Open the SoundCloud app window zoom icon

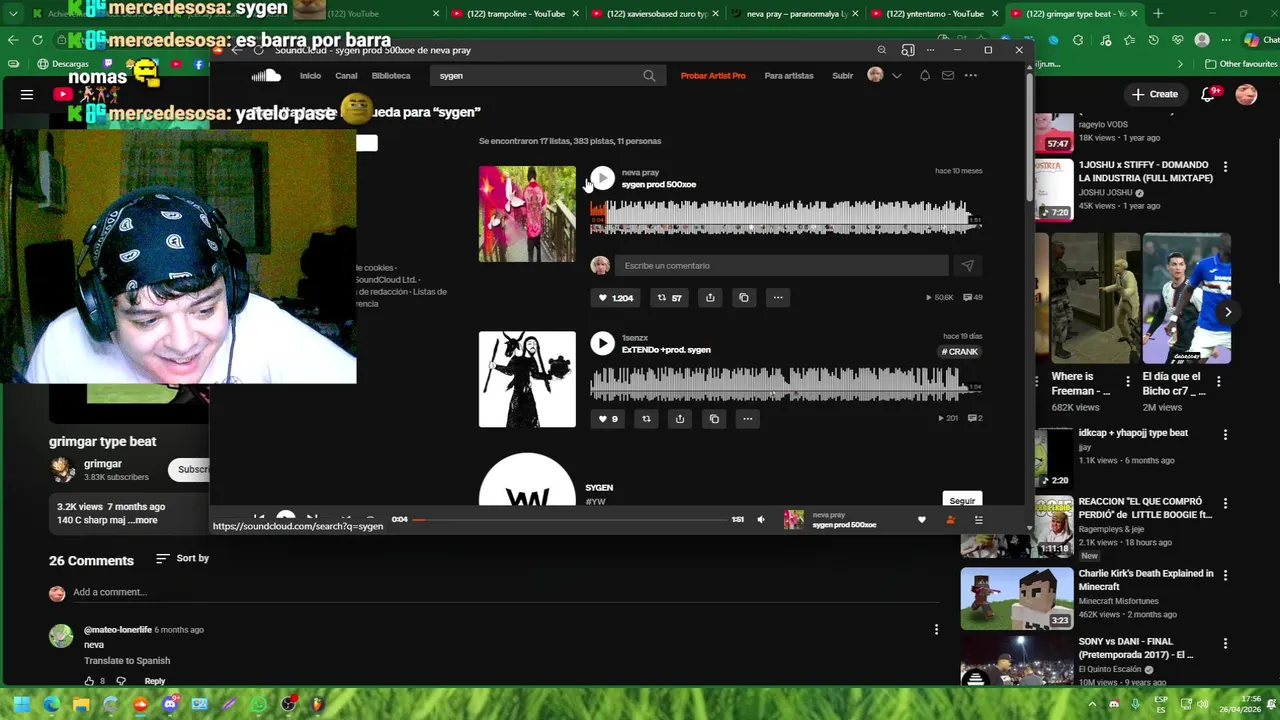click(881, 50)
